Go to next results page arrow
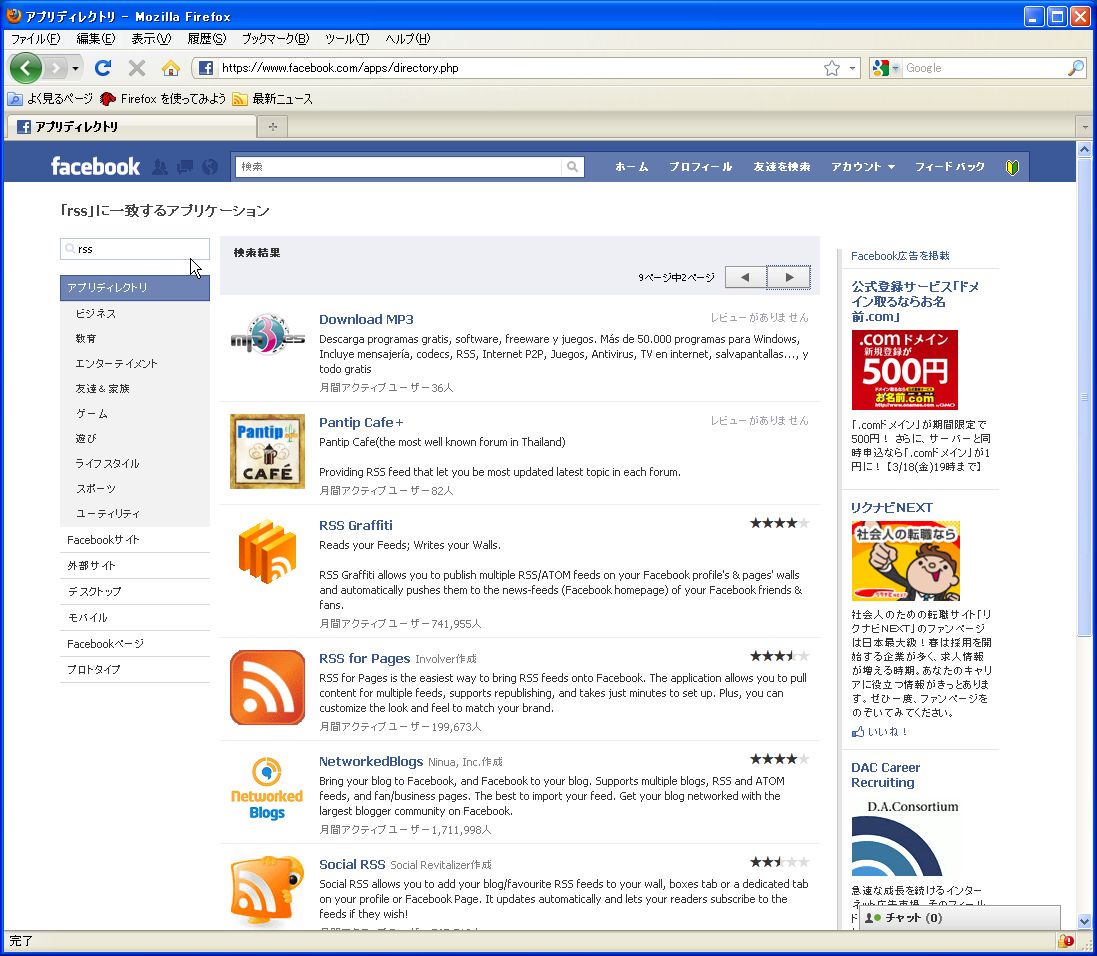1097x956 pixels. pyautogui.click(x=789, y=277)
